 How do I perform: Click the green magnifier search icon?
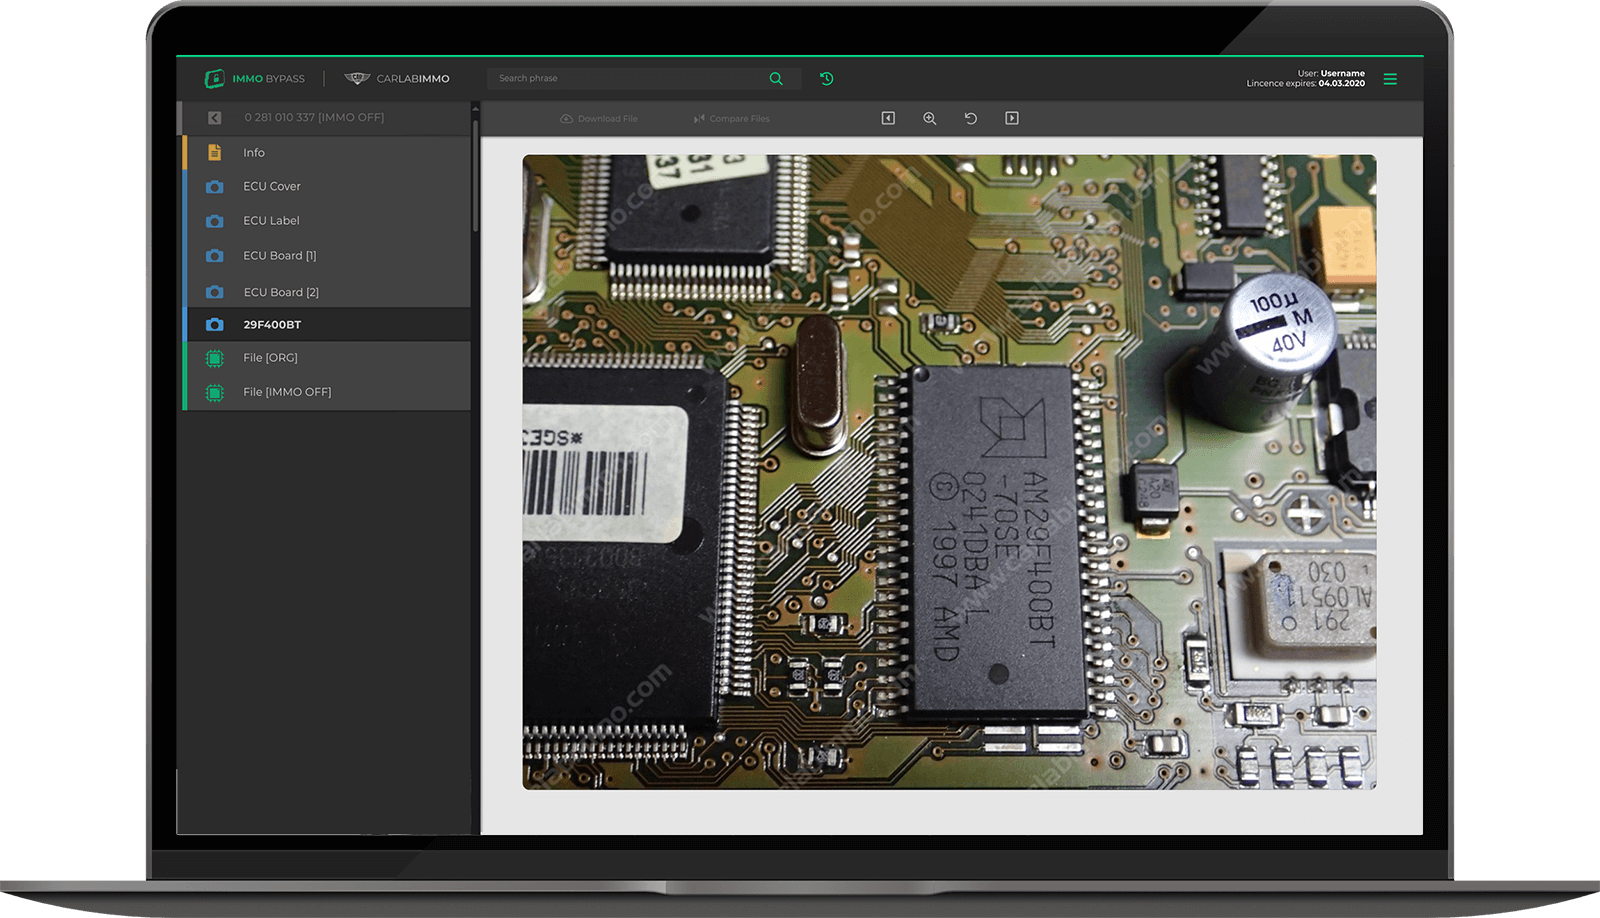coord(776,78)
